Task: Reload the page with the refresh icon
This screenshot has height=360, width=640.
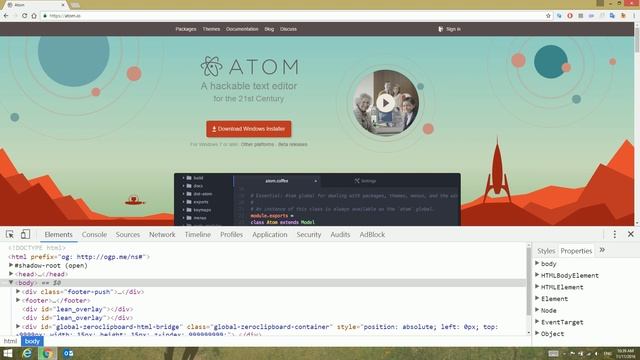Action: pyautogui.click(x=24, y=16)
